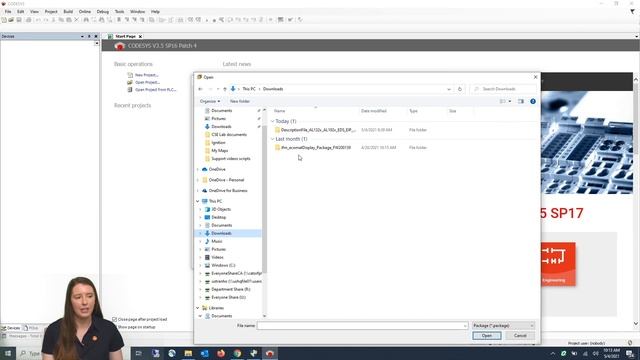Close the Start Page tab
This screenshot has width=640, height=360.
(140, 36)
